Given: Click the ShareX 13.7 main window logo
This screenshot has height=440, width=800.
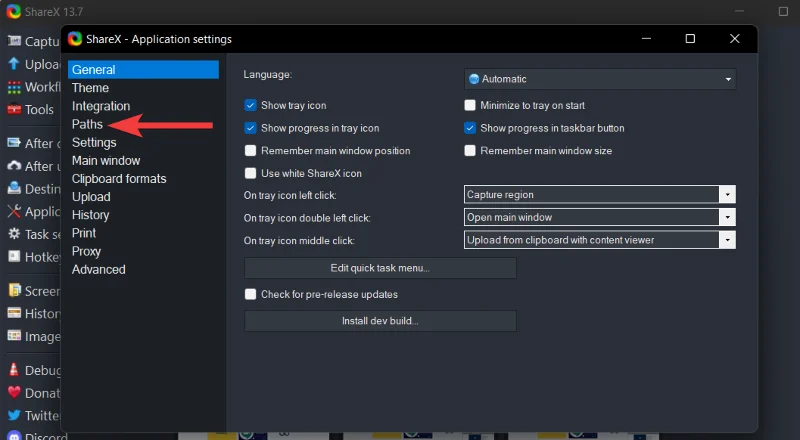Looking at the screenshot, I should point(14,11).
